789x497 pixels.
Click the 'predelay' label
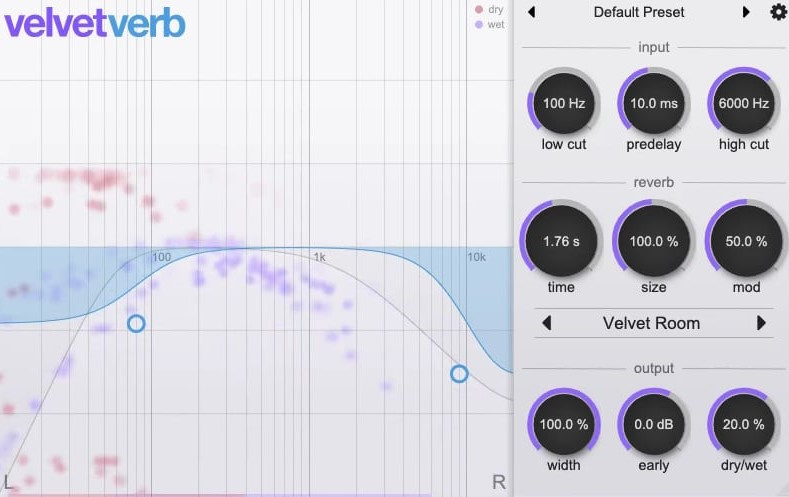(x=654, y=145)
